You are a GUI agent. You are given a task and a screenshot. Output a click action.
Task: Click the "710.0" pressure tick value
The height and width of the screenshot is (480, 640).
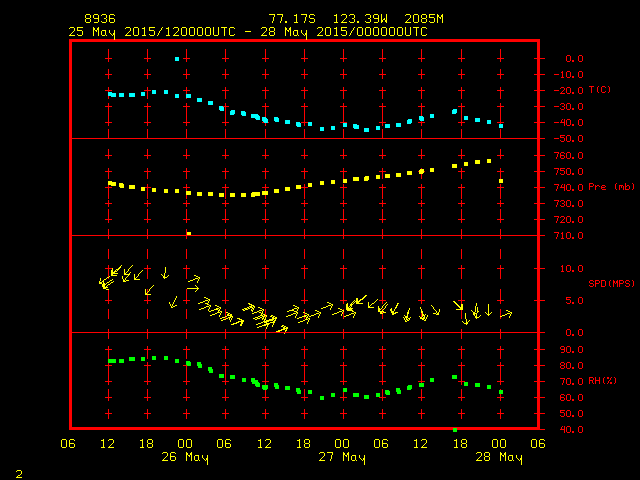569,236
